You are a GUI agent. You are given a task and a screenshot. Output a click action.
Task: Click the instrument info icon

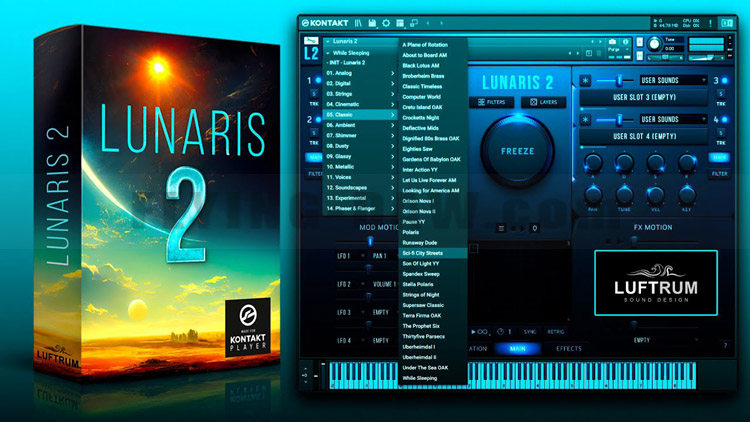[625, 42]
